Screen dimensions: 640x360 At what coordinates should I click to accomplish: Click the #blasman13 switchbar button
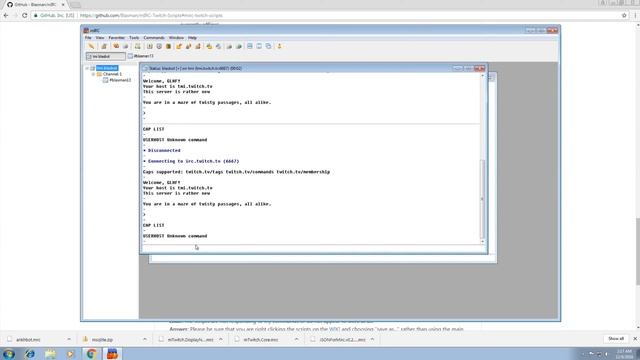click(x=140, y=56)
